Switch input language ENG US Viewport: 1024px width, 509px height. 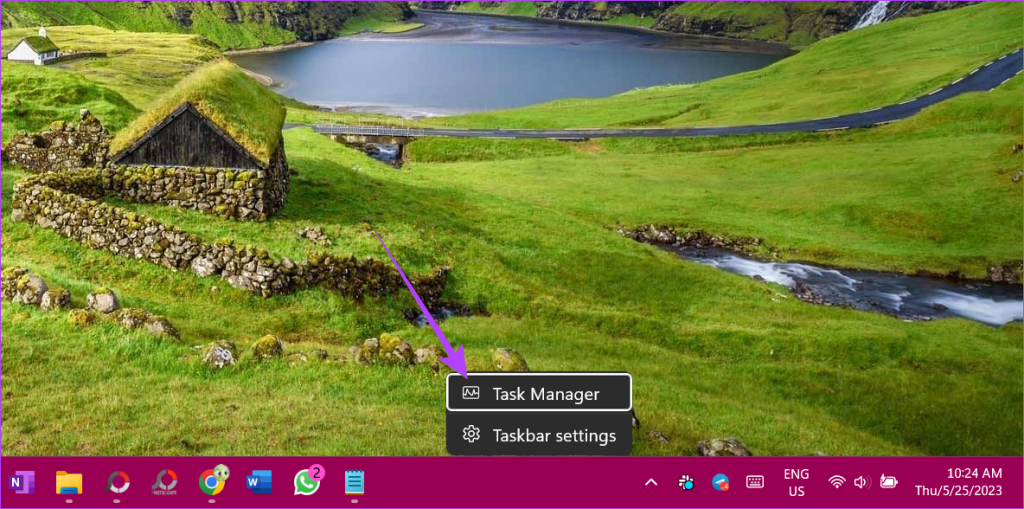click(796, 482)
